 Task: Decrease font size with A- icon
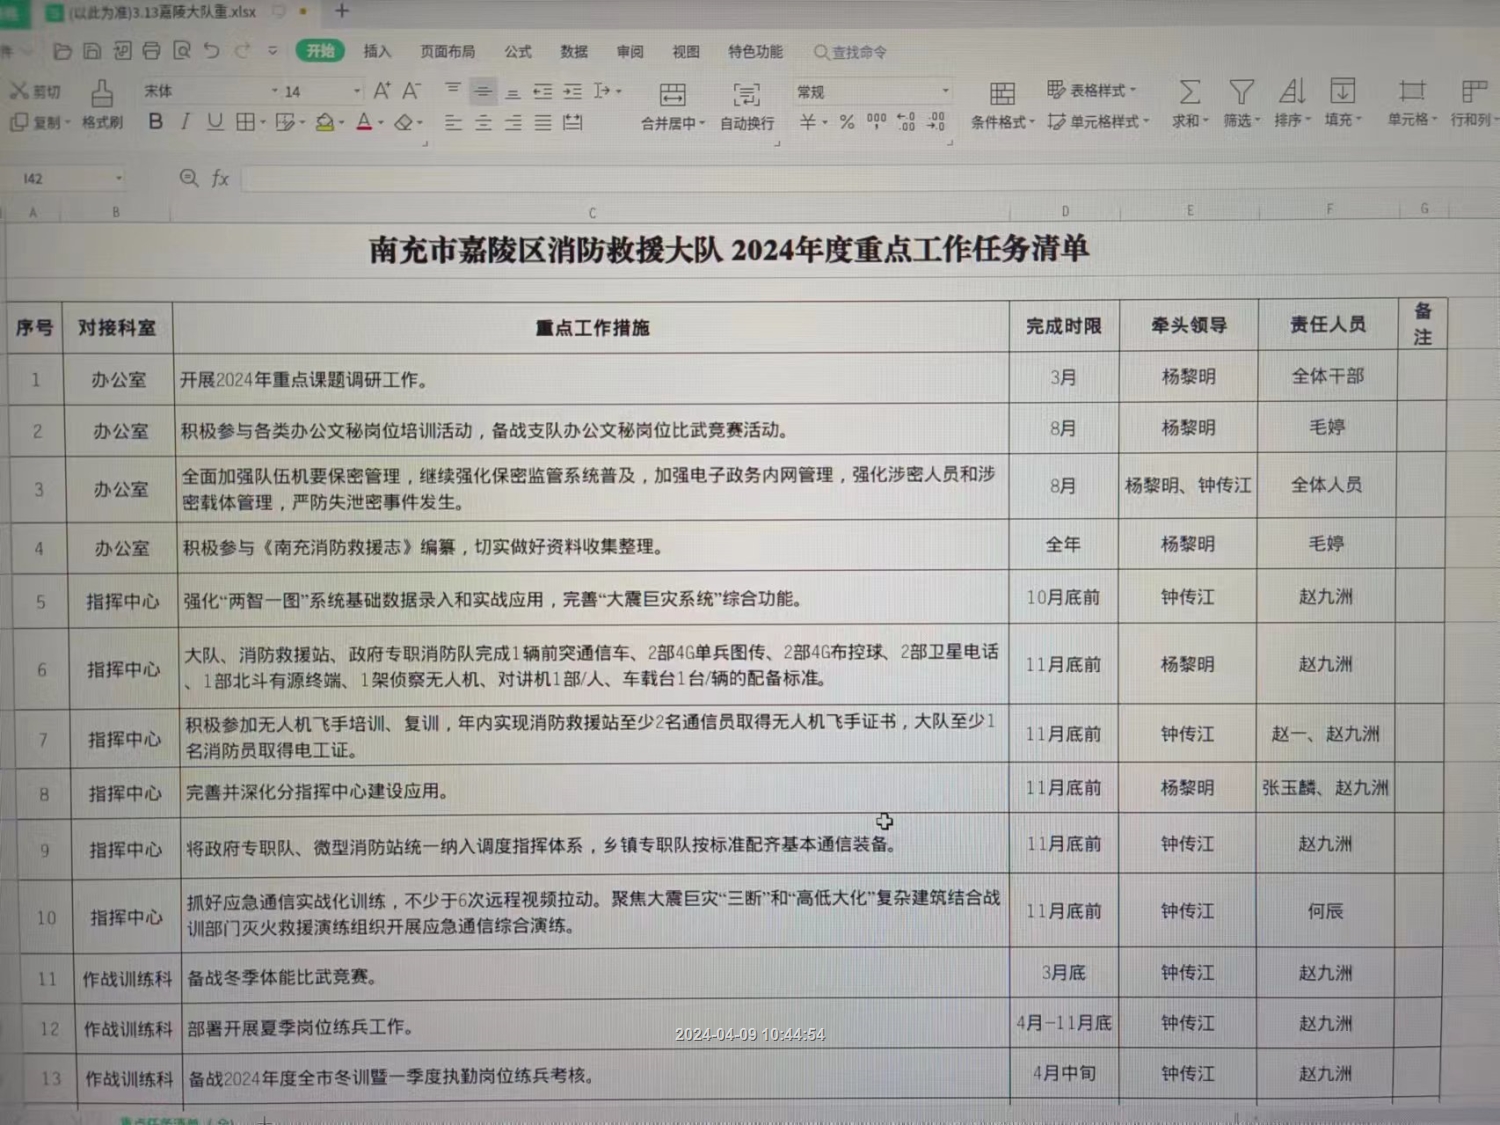coord(411,91)
